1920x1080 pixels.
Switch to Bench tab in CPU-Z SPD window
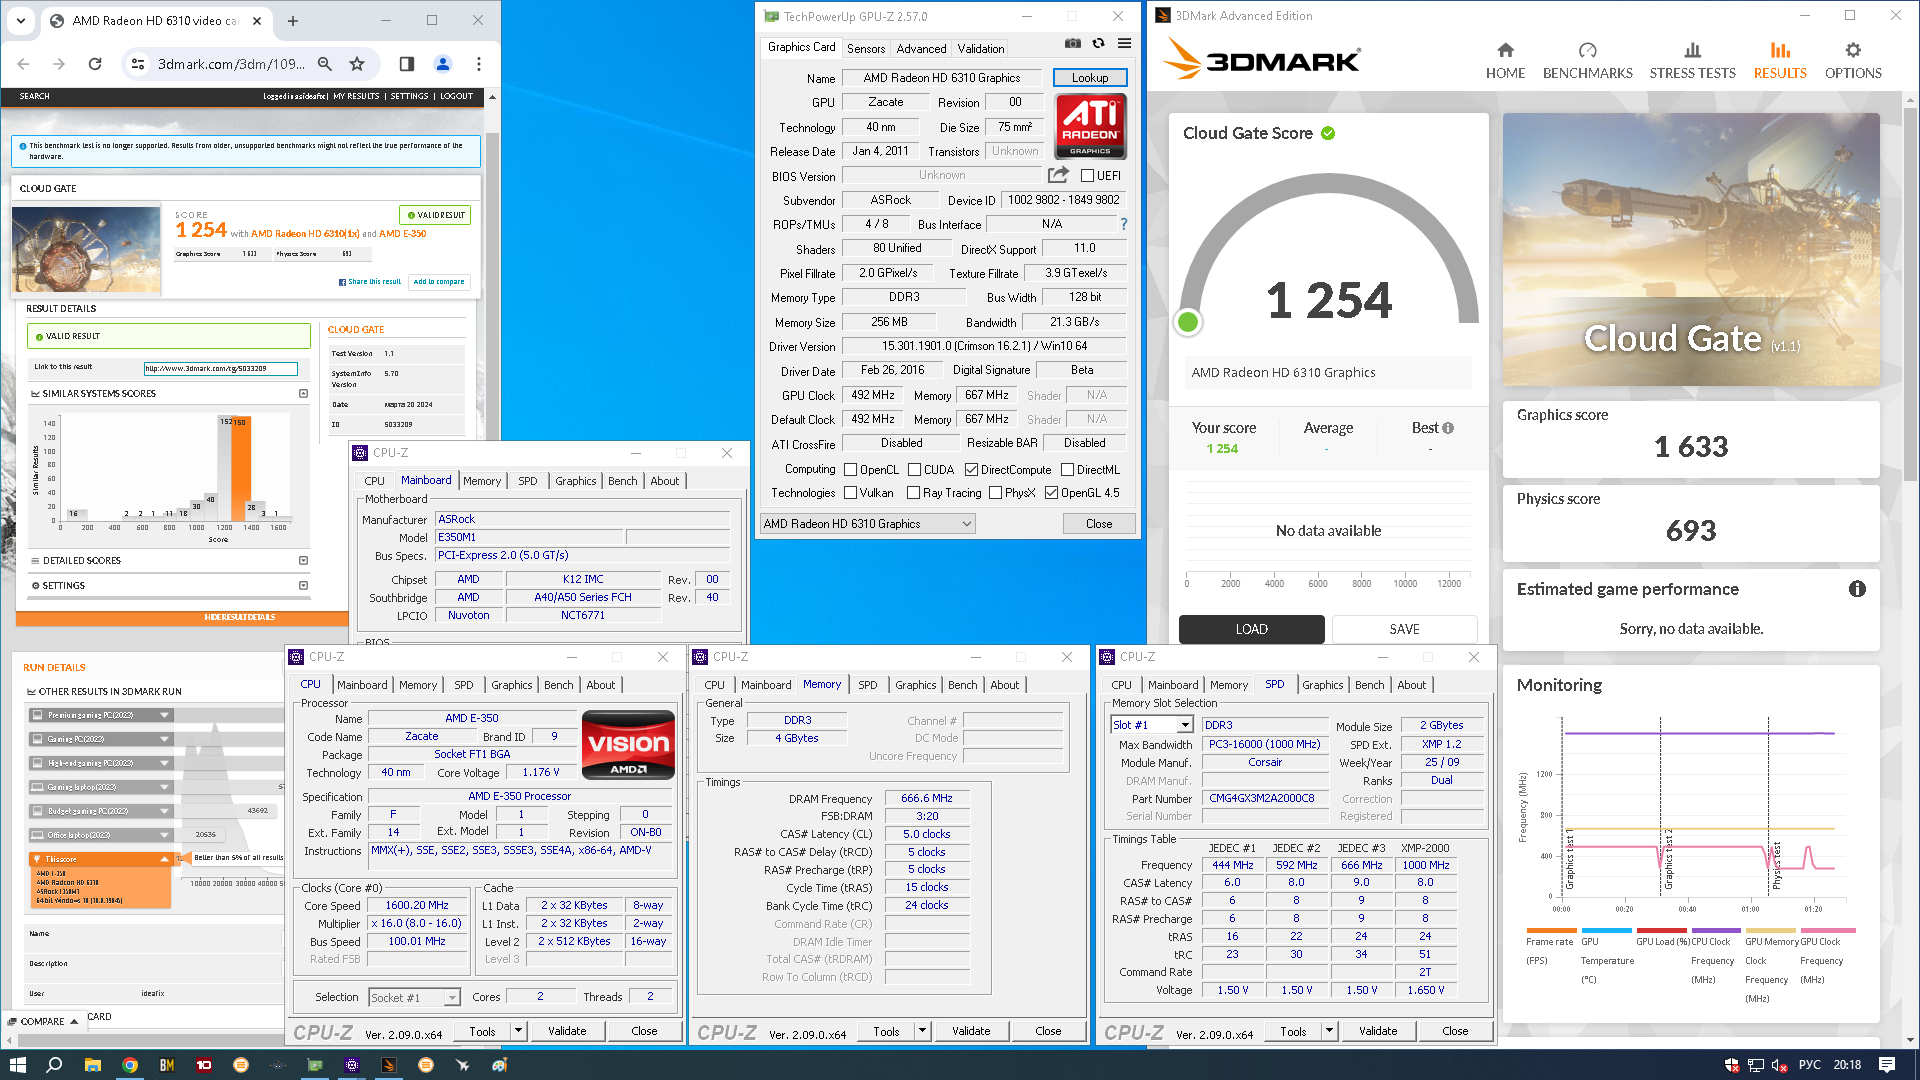click(1369, 685)
